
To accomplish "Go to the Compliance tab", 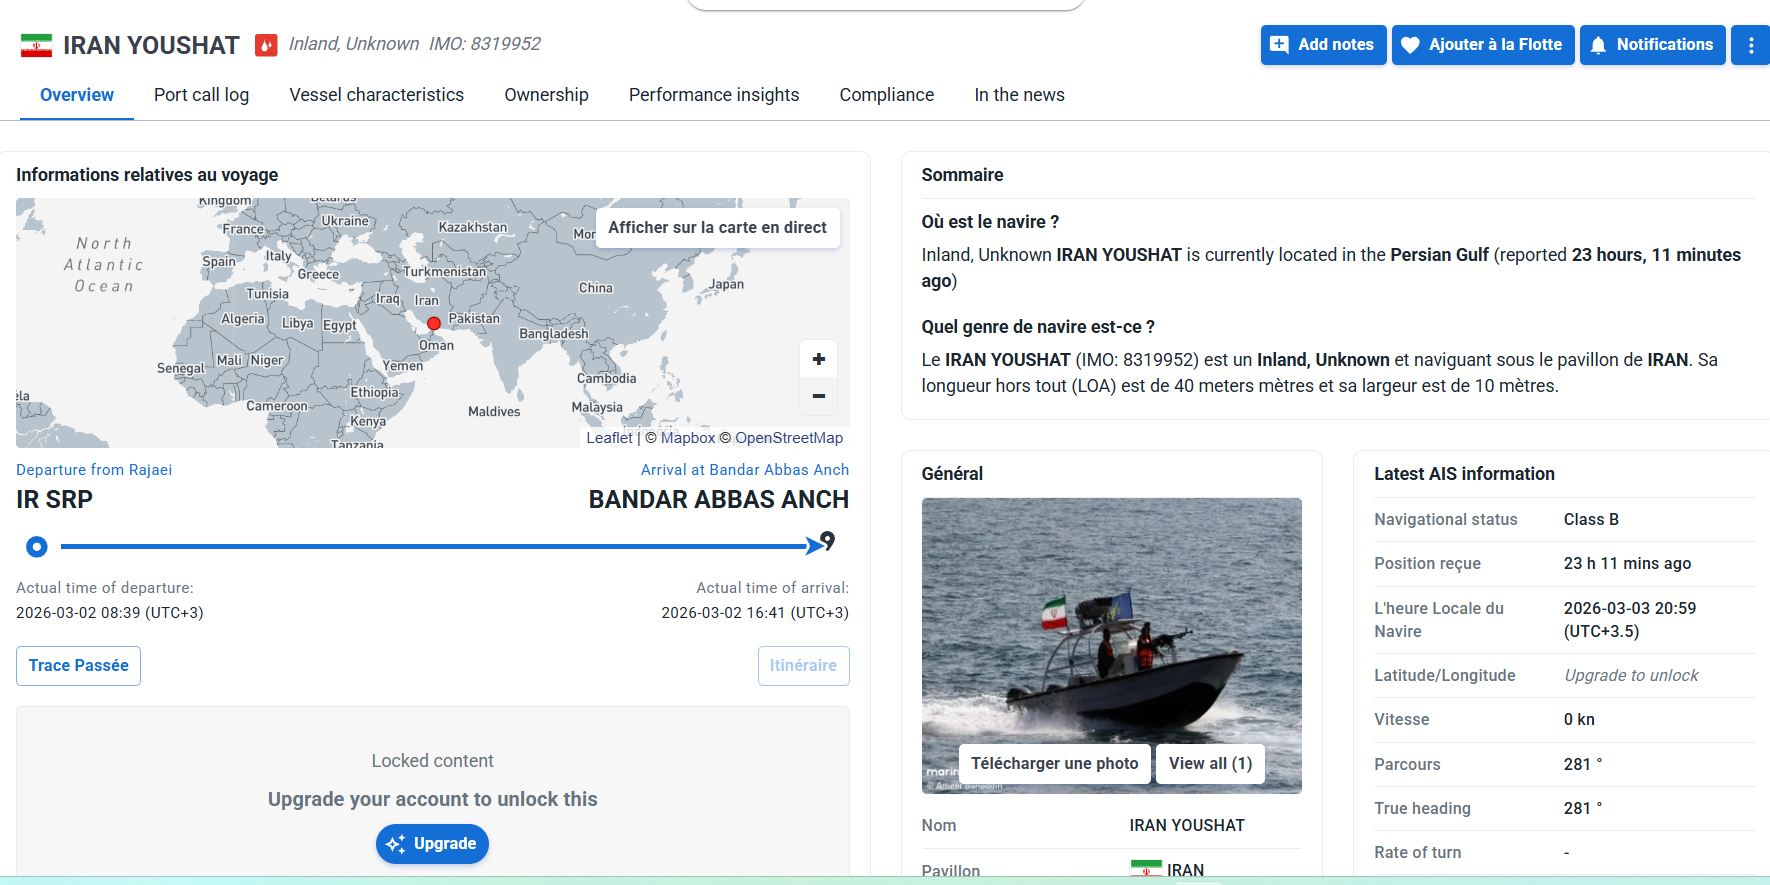I will [x=887, y=95].
